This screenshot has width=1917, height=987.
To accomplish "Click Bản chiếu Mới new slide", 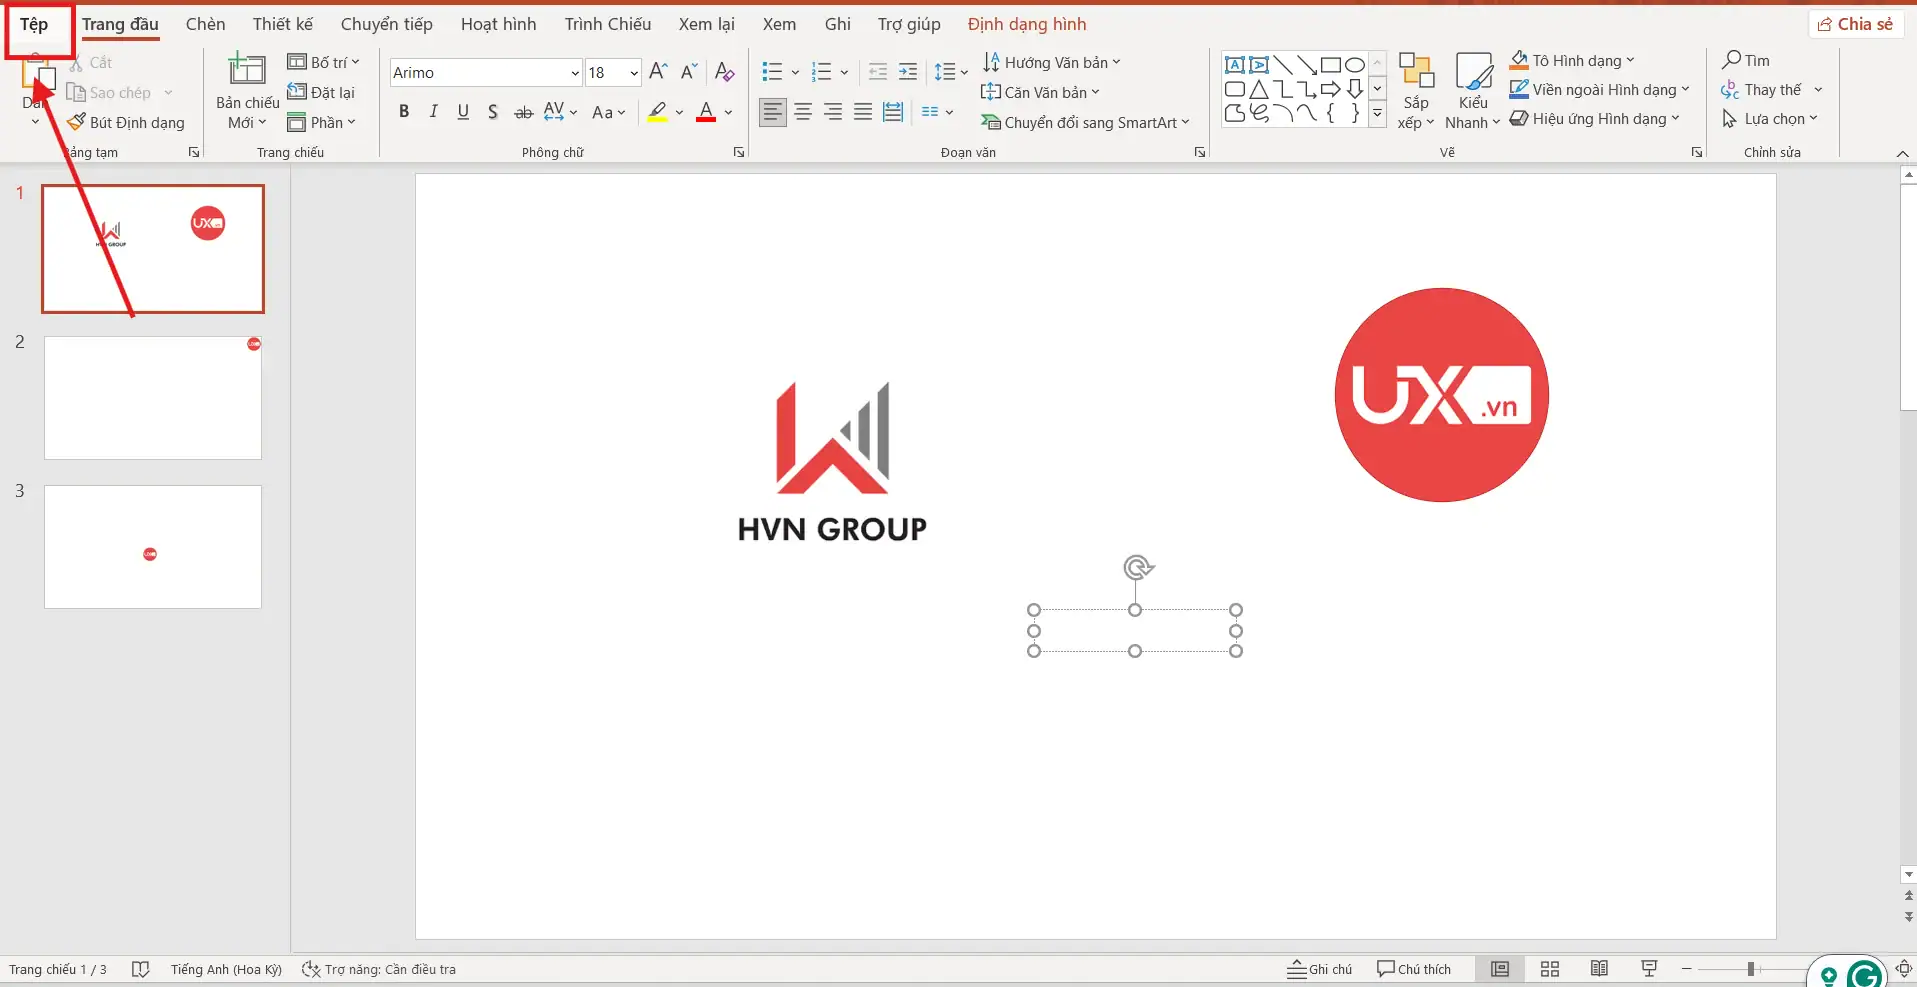I will [x=247, y=92].
